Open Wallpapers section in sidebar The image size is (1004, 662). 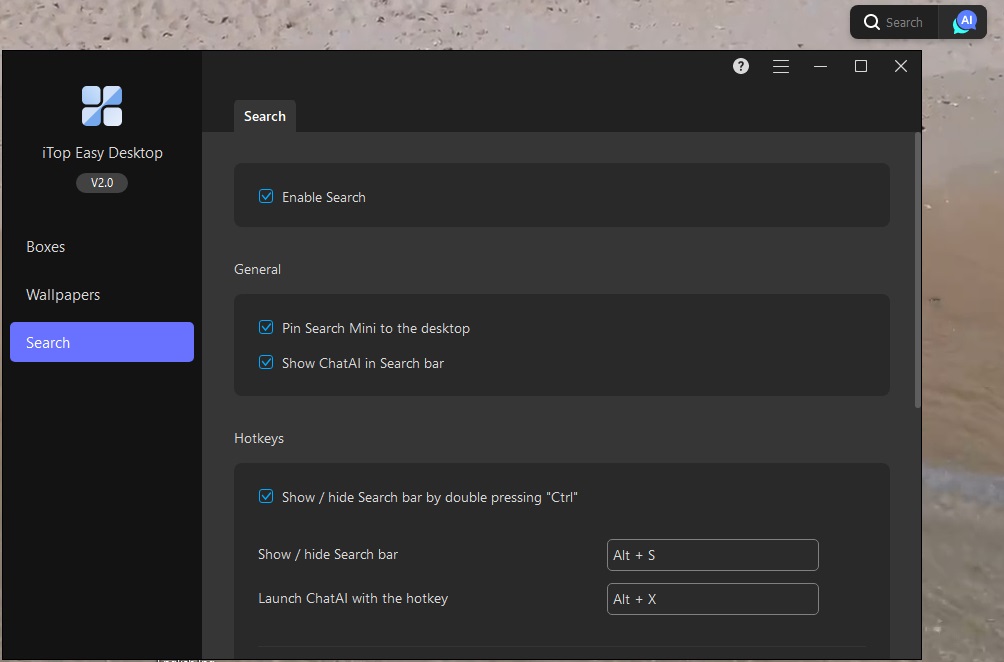(102, 295)
